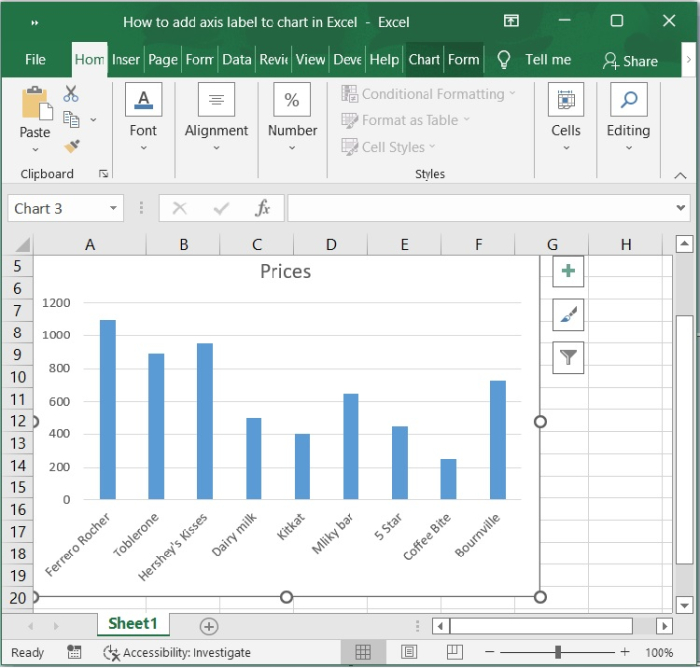
Task: Open the Alignment group button
Action: (216, 117)
